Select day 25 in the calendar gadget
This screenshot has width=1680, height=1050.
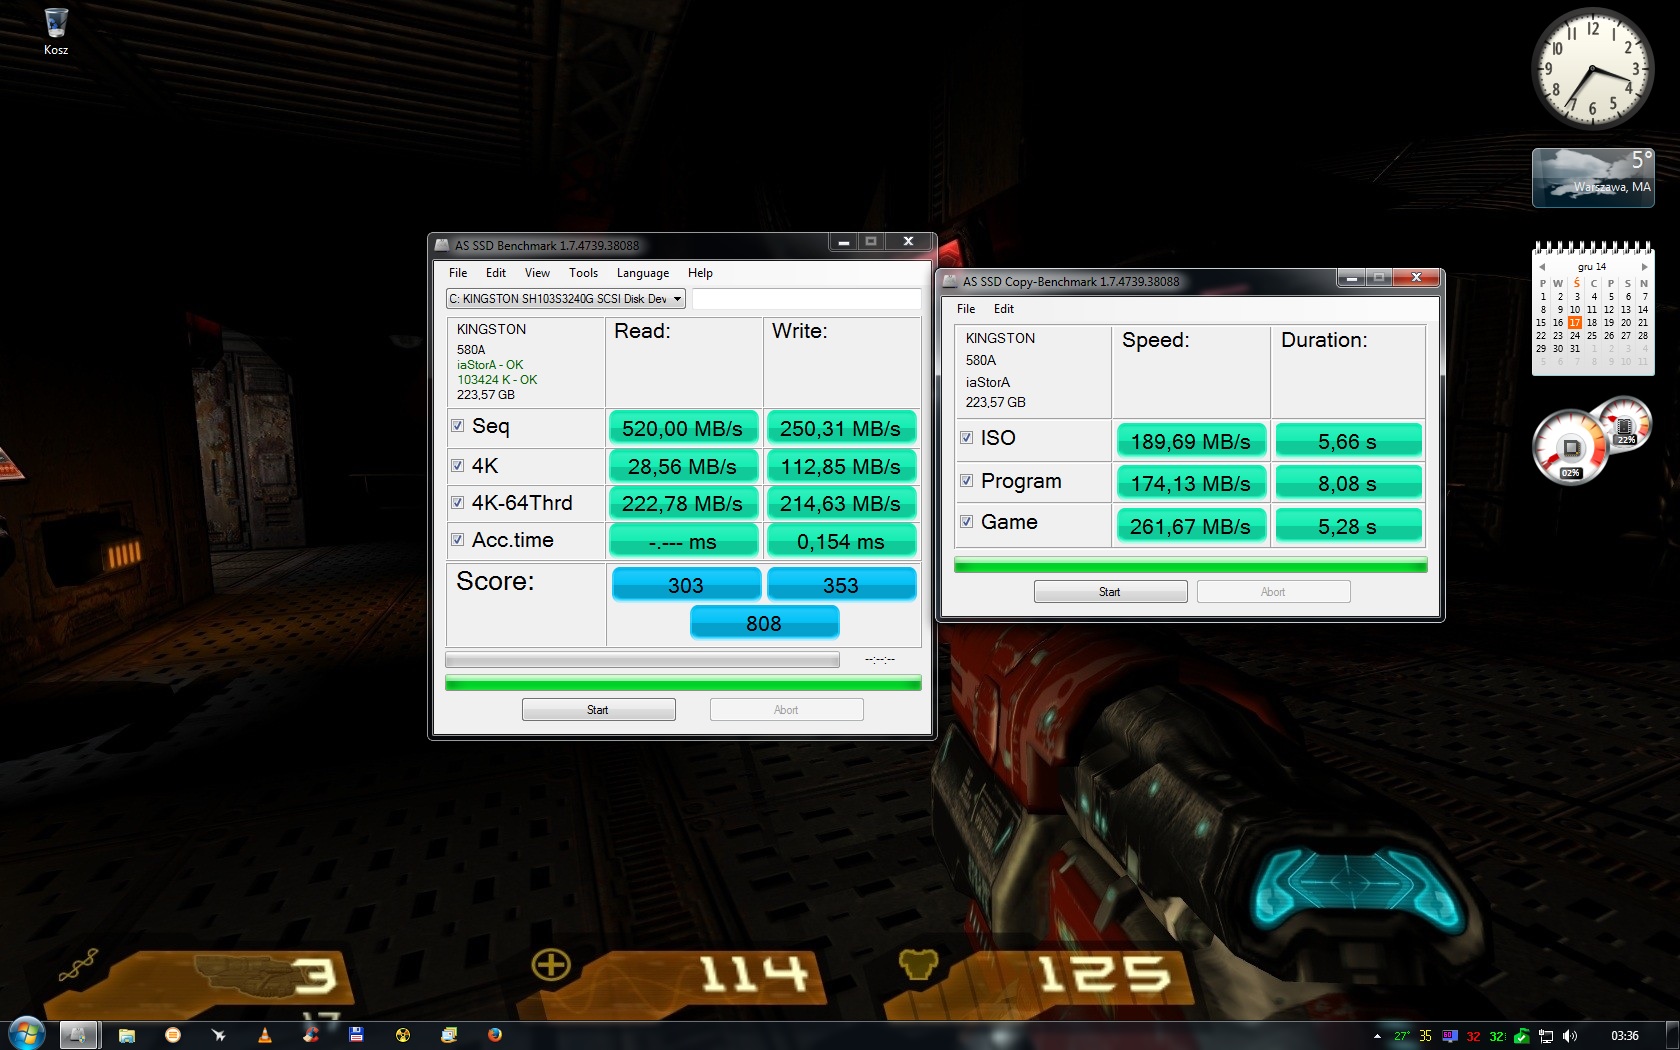pyautogui.click(x=1592, y=336)
